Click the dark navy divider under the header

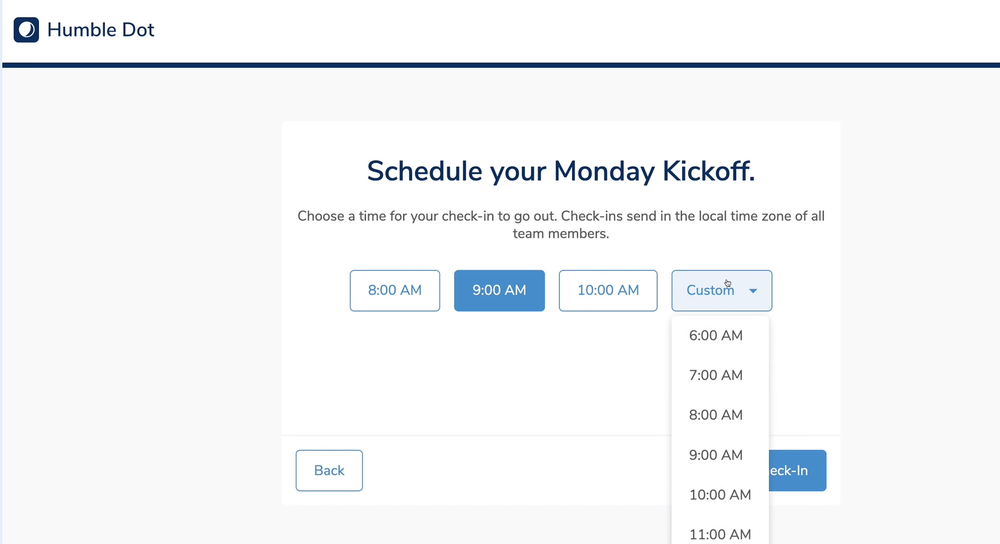click(500, 65)
